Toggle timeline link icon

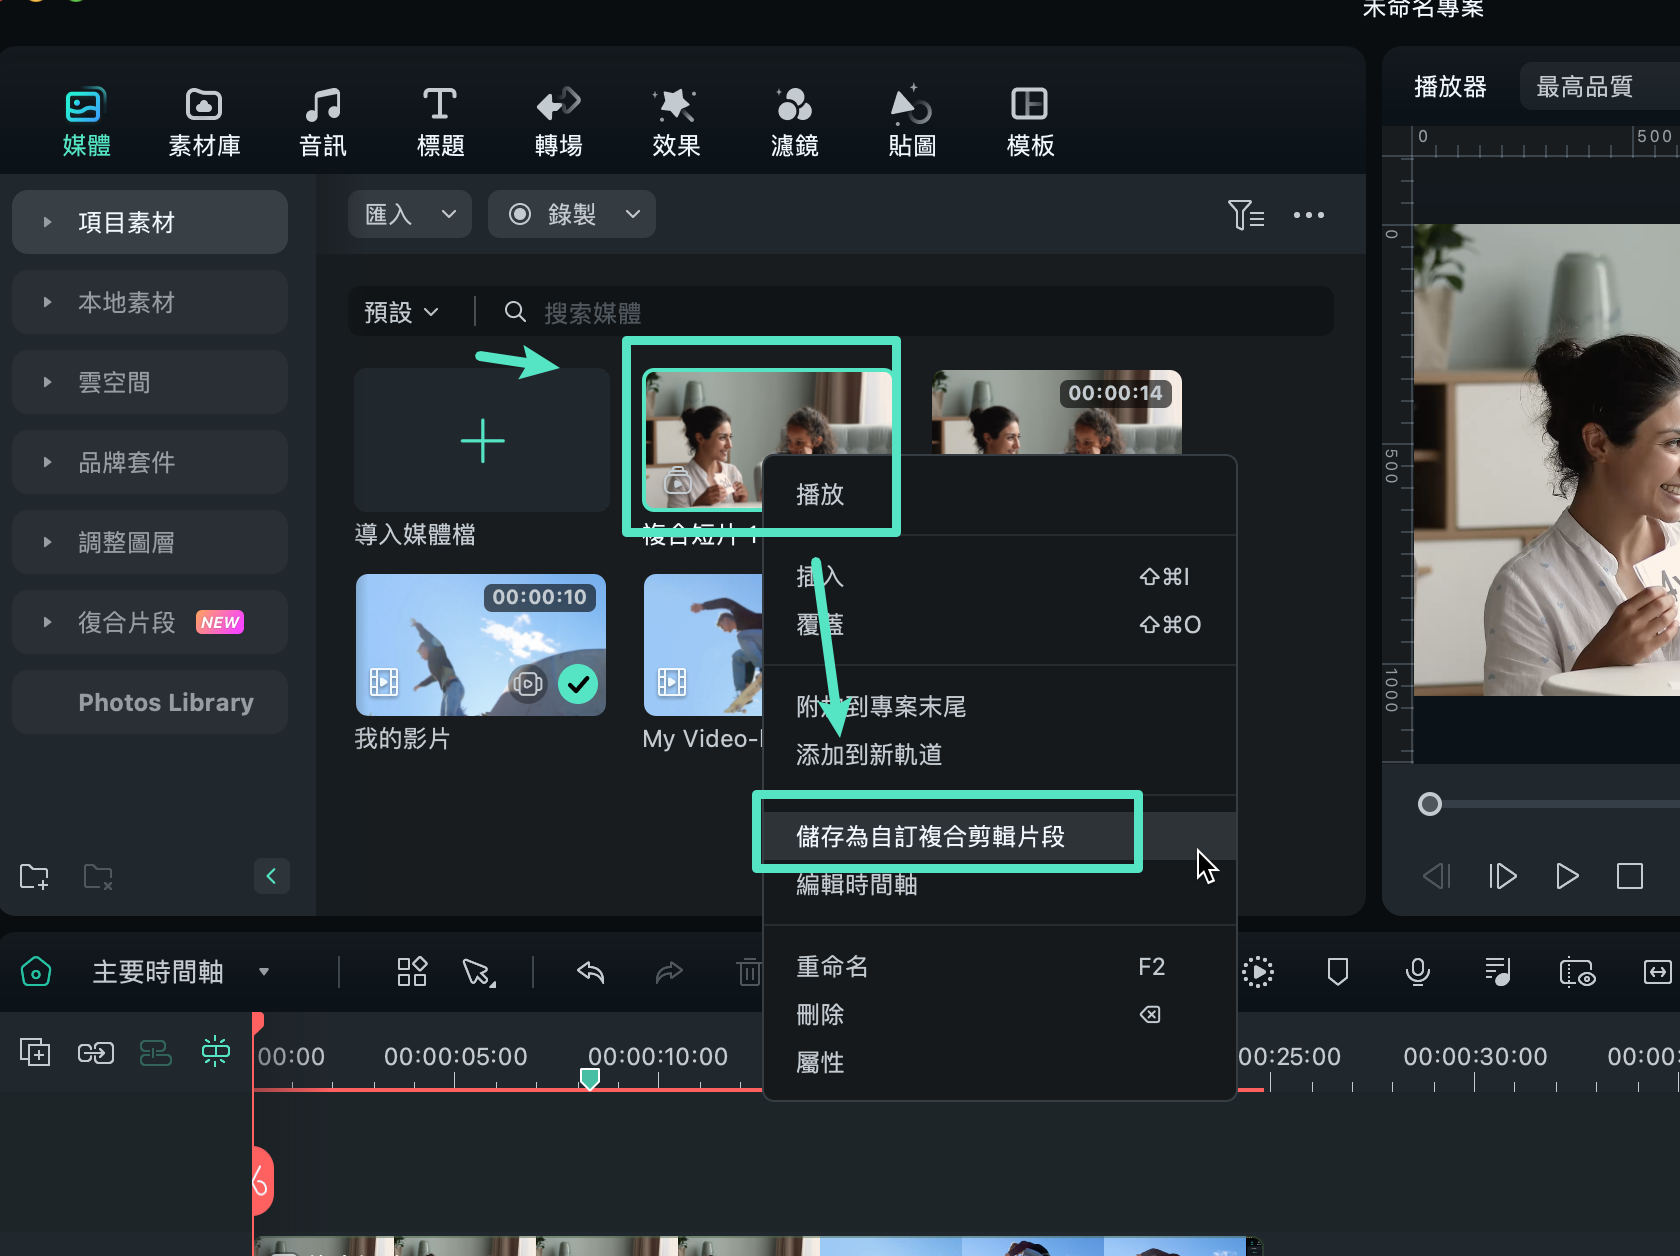[96, 1052]
